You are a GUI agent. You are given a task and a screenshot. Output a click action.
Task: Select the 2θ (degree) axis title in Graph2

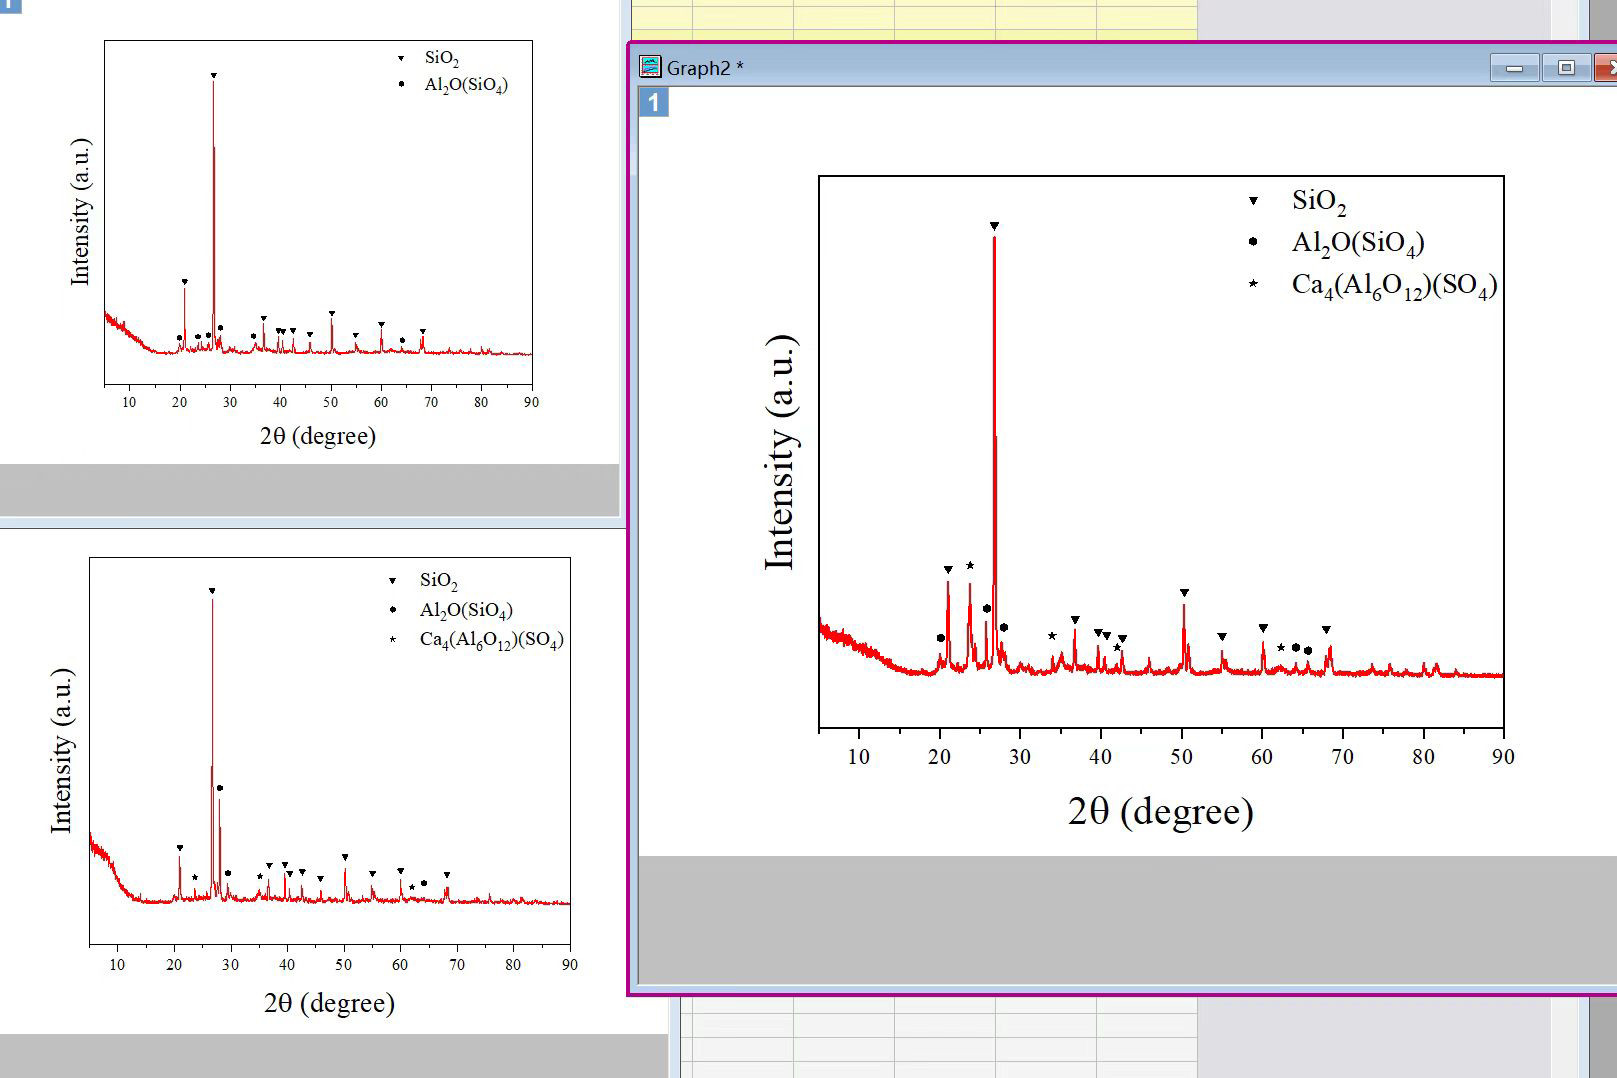coord(1160,811)
